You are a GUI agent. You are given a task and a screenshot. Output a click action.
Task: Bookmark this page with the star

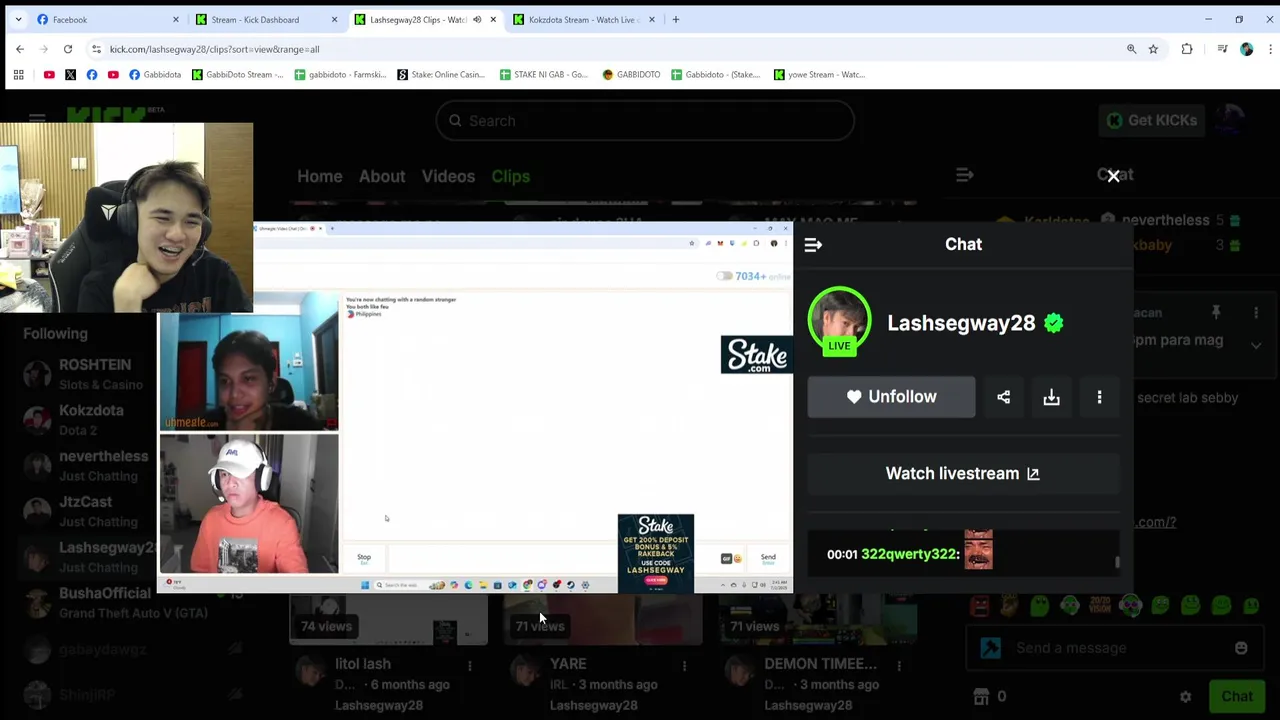[x=1153, y=49]
